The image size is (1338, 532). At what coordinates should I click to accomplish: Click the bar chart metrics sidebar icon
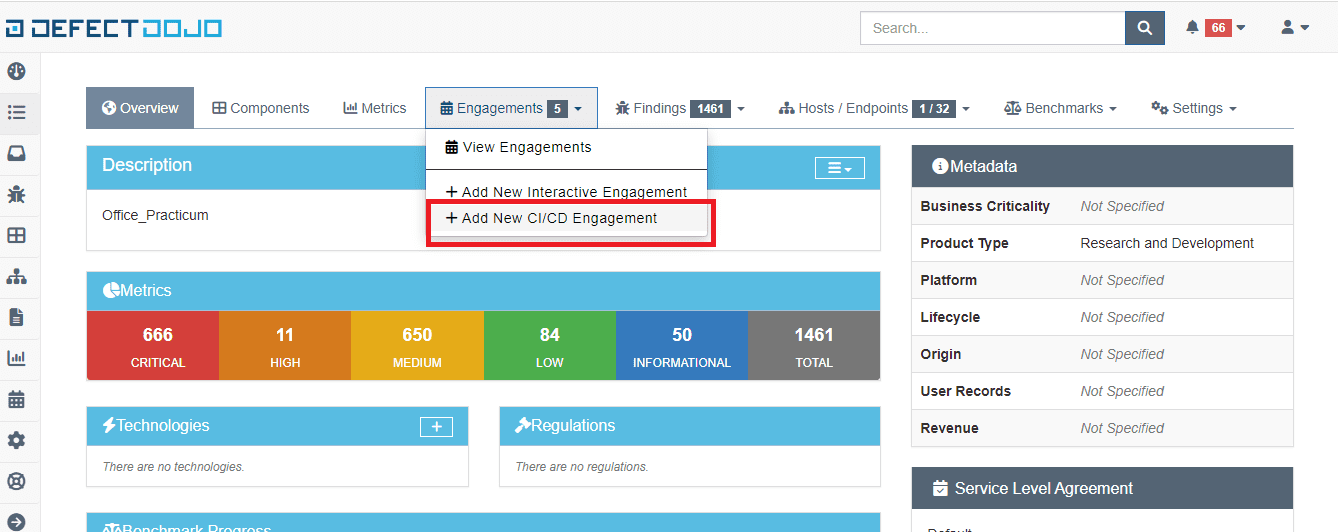[16, 358]
